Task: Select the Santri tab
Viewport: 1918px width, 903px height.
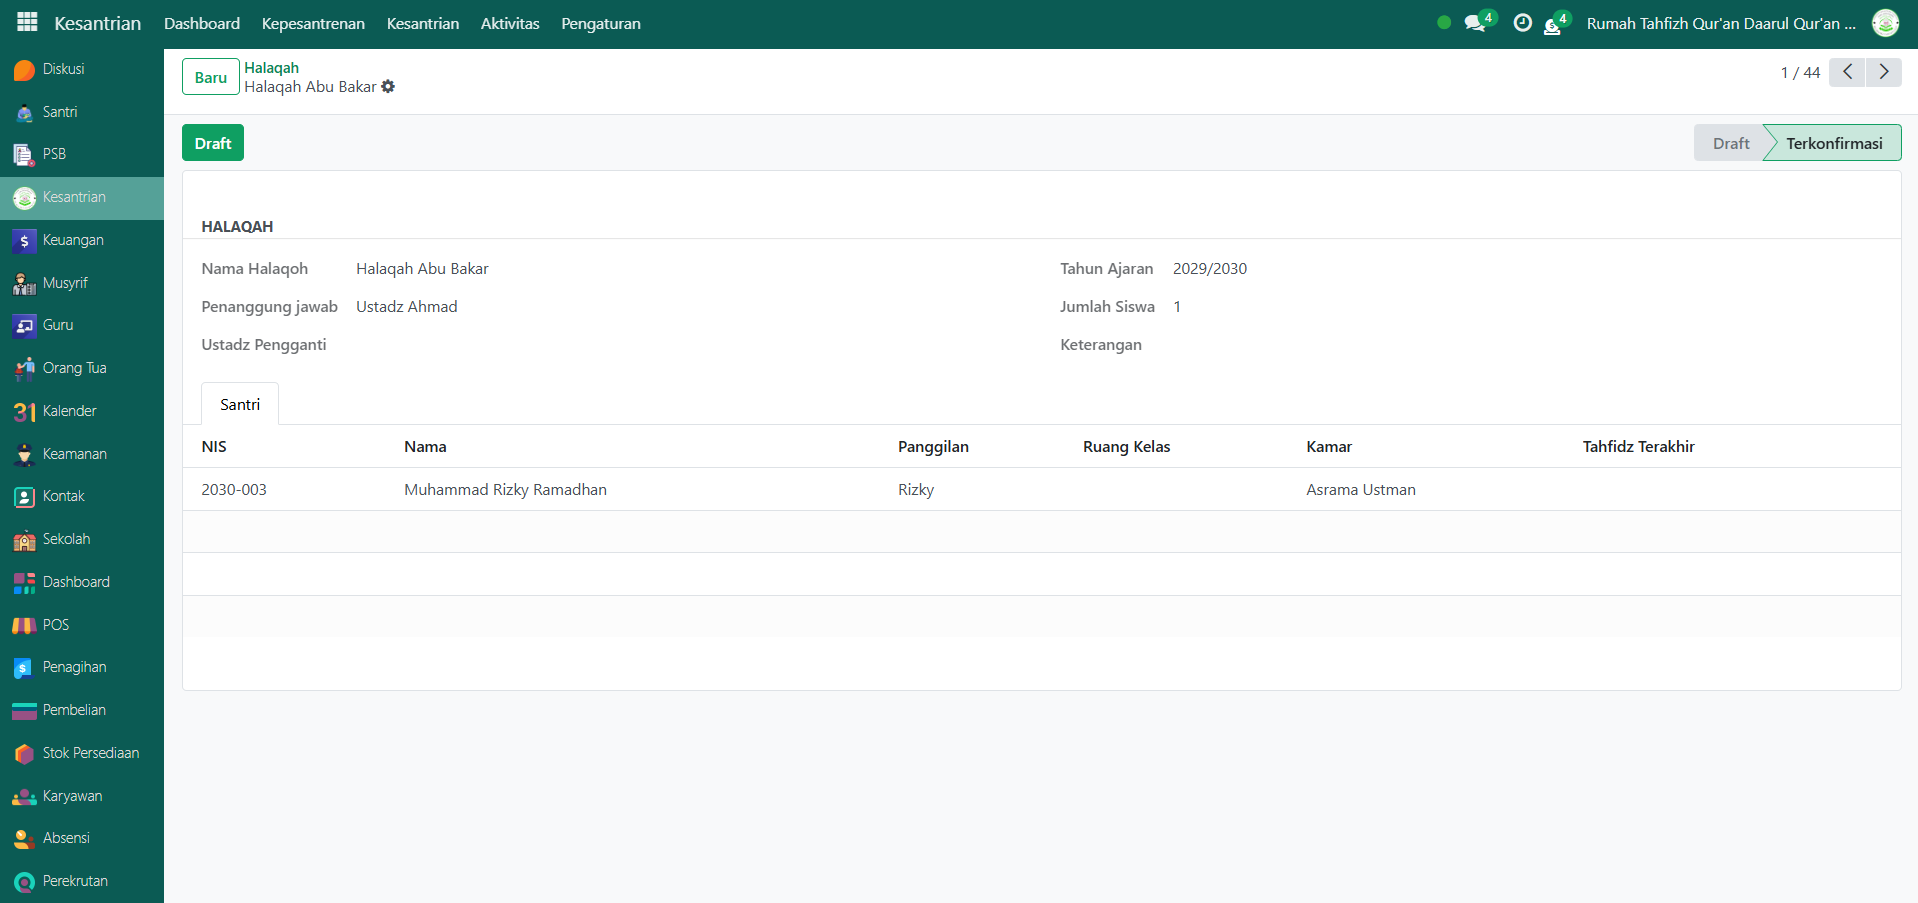Action: (240, 404)
